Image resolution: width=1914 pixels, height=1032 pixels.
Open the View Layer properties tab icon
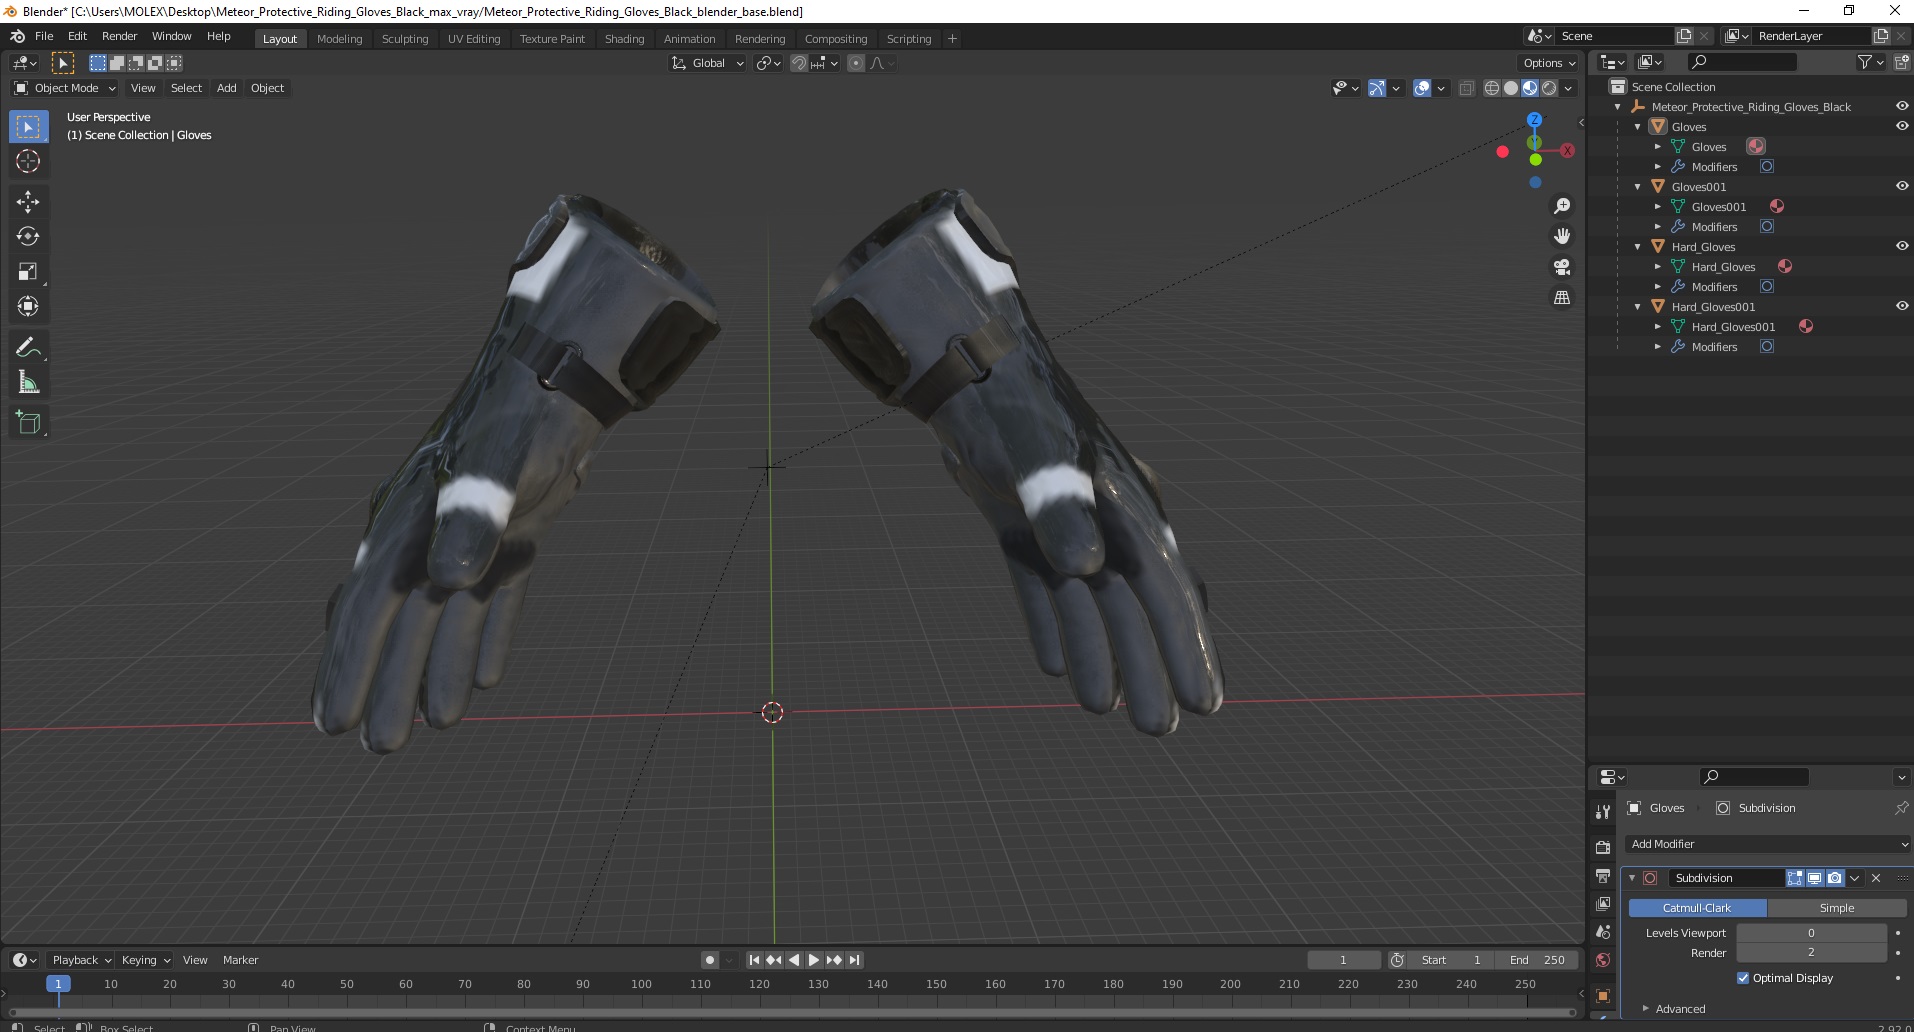[1603, 904]
